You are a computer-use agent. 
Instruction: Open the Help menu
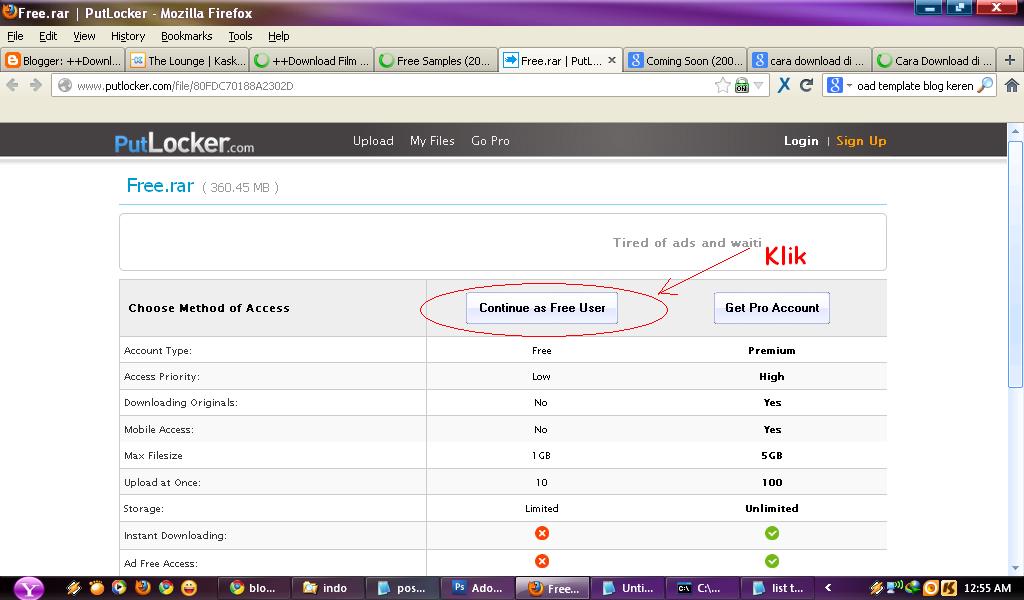pyautogui.click(x=278, y=36)
